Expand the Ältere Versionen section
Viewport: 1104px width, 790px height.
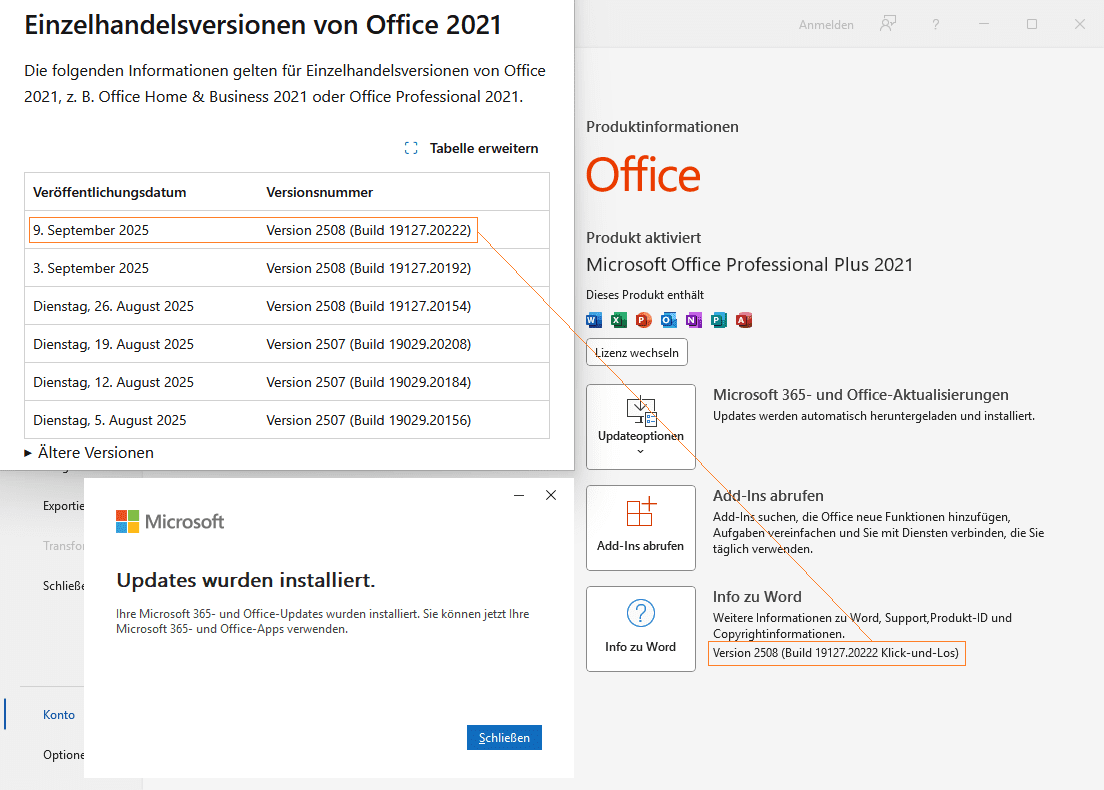(89, 453)
